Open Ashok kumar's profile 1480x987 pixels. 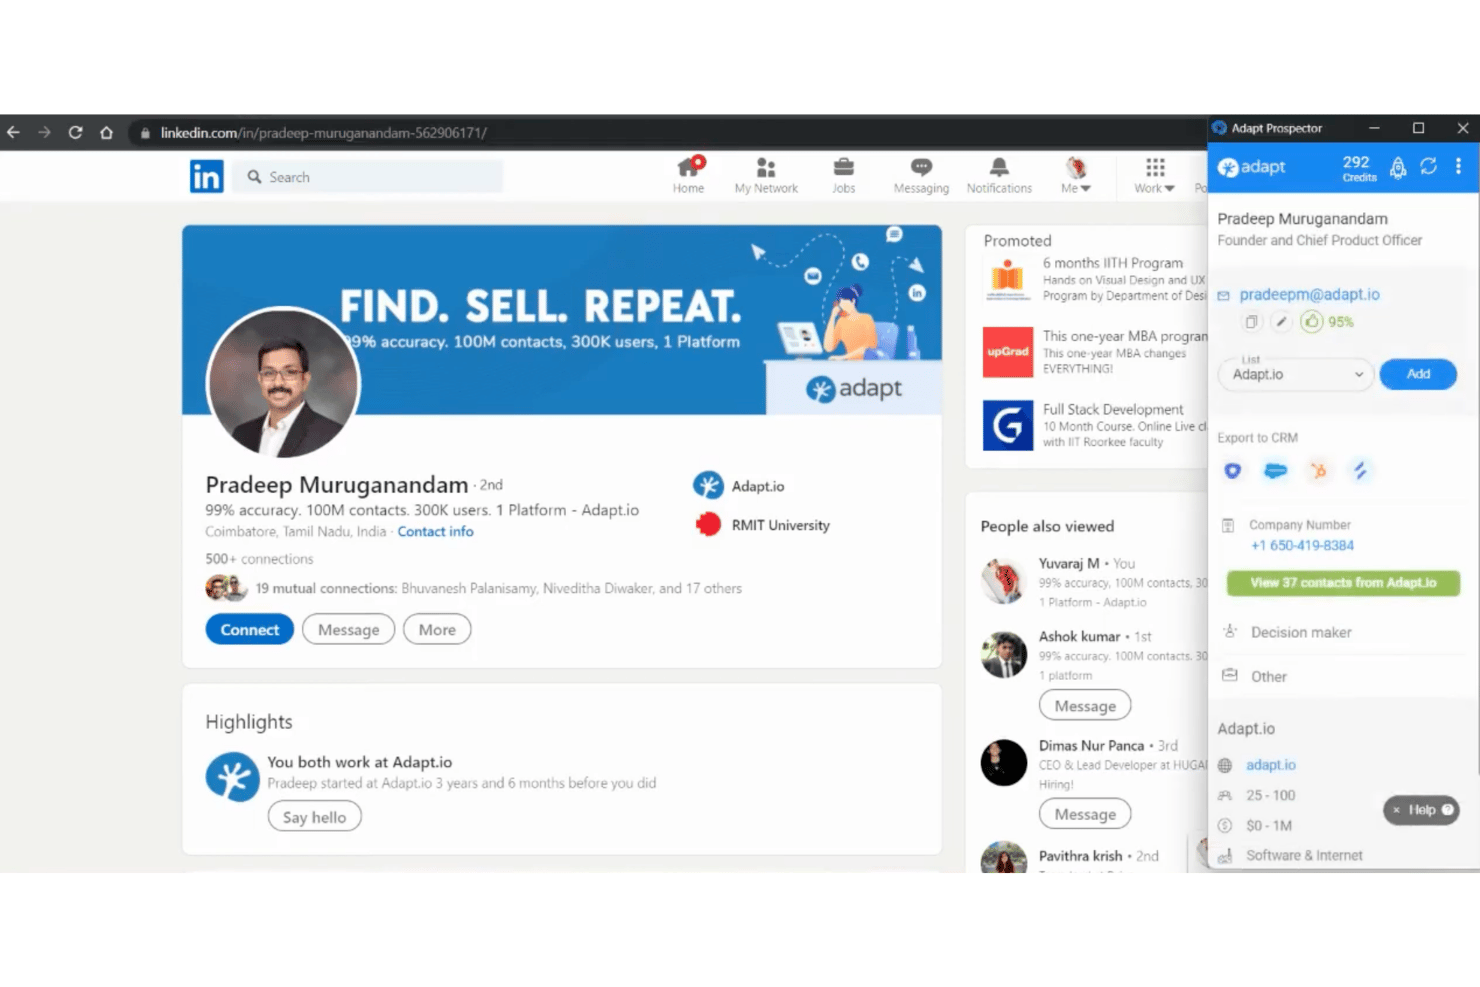point(1079,637)
